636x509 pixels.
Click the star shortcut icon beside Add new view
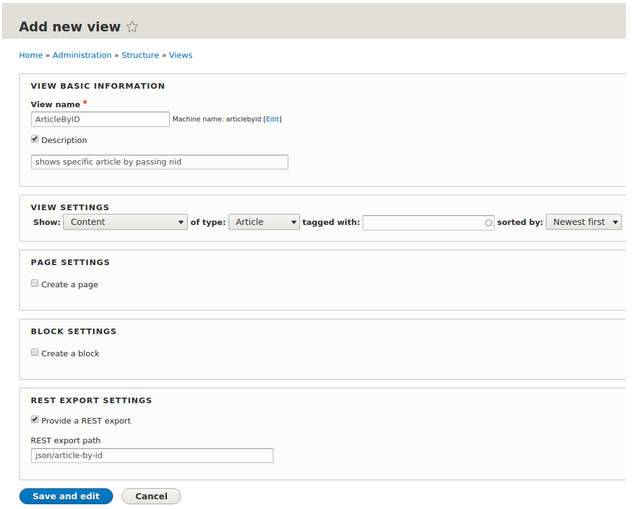[x=132, y=27]
